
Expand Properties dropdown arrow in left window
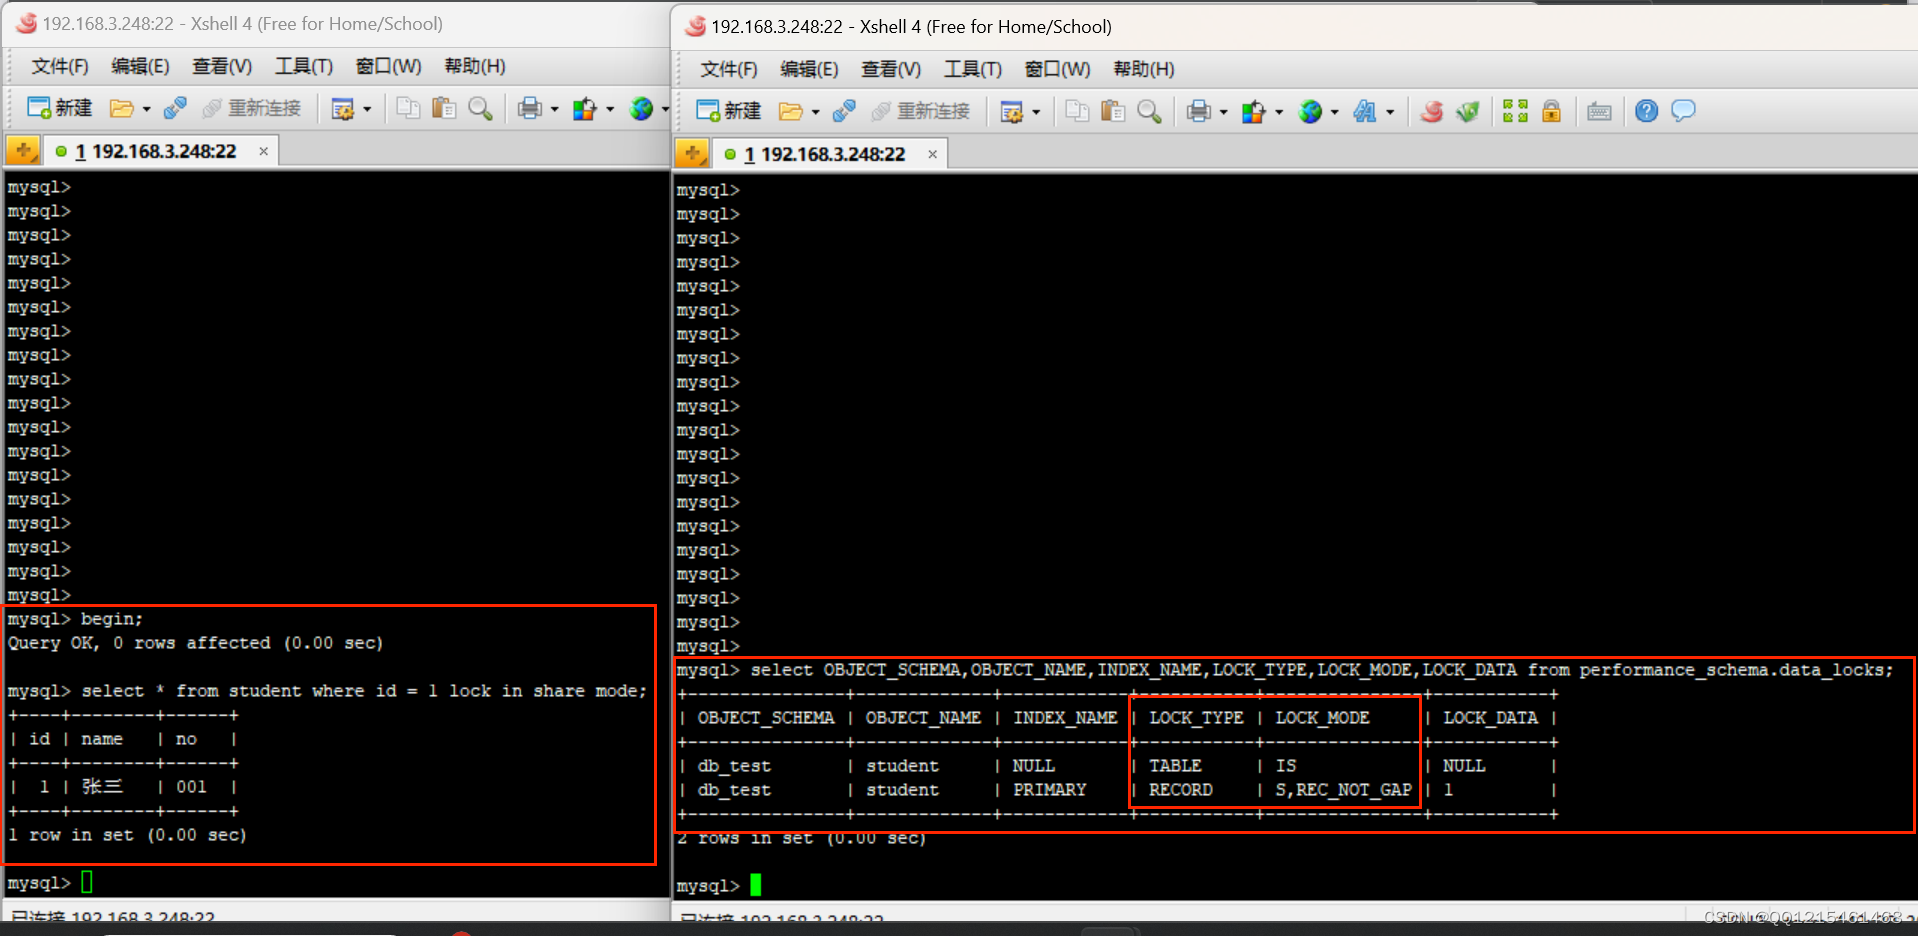(x=367, y=109)
